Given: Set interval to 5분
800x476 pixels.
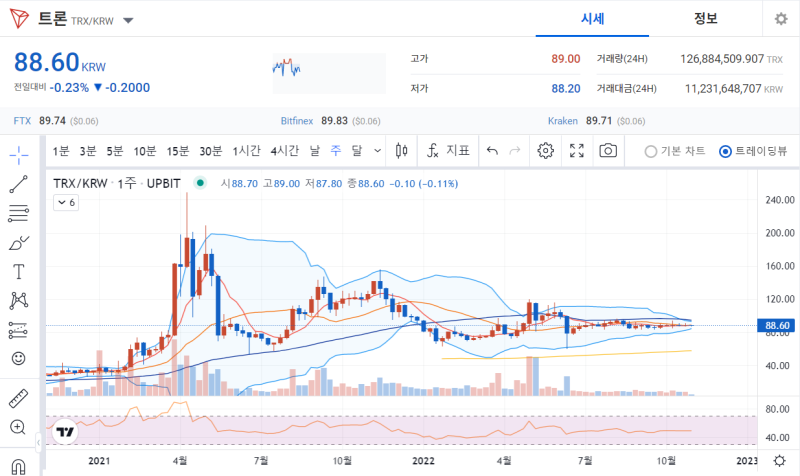Looking at the screenshot, I should (x=115, y=151).
